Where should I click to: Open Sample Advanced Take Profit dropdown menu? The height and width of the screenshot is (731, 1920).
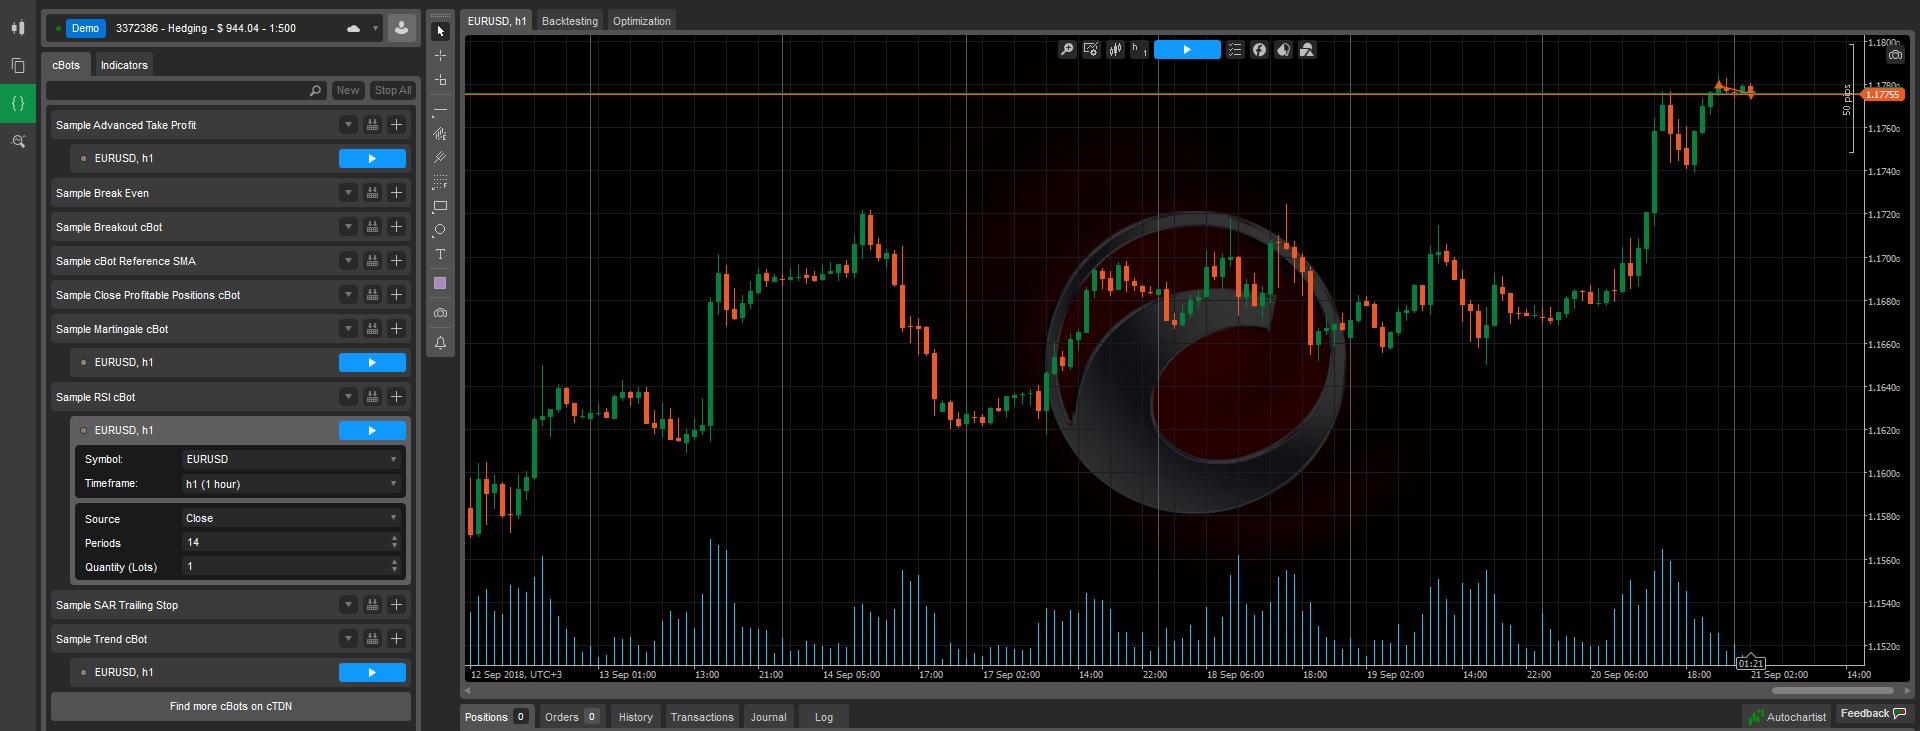coord(348,125)
